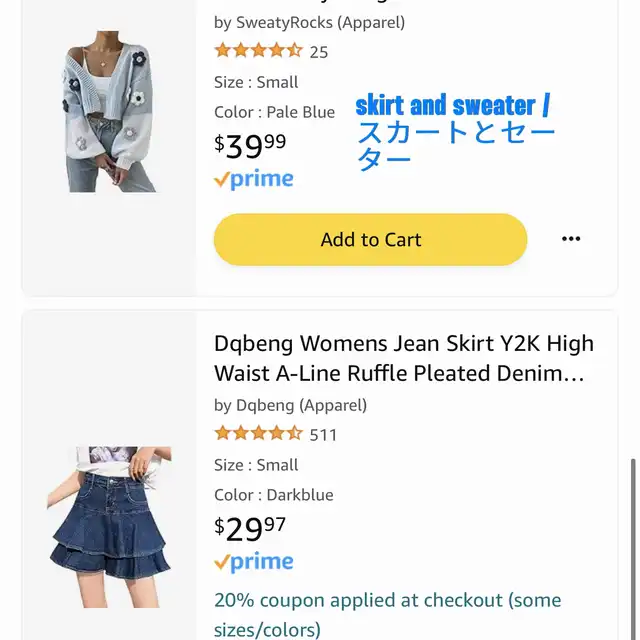Open the three-dot more options menu
Screen dimensions: 640x640
tap(571, 239)
